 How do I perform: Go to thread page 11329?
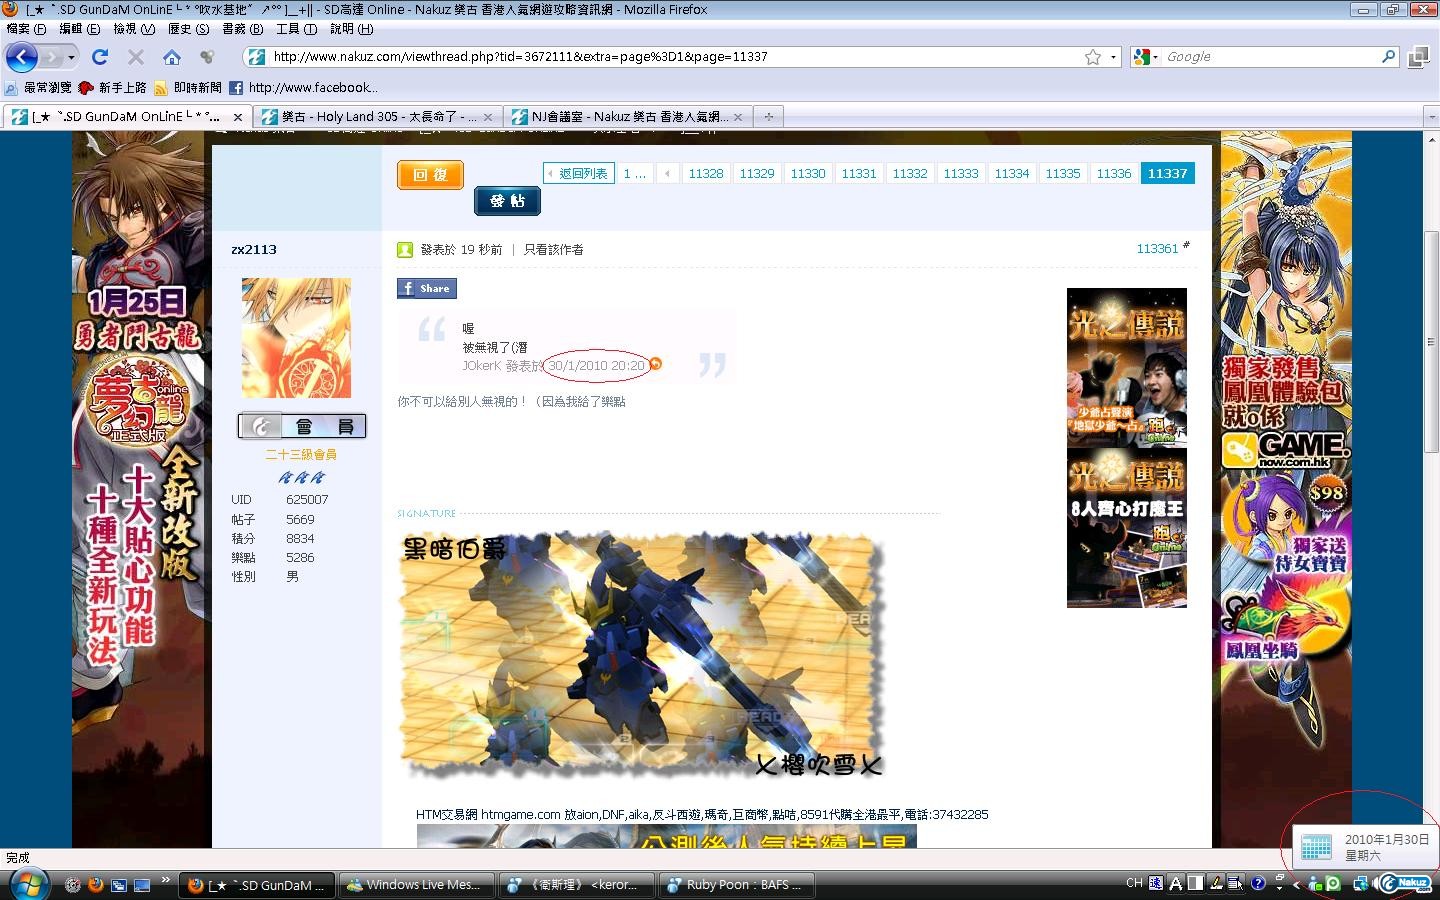[757, 173]
